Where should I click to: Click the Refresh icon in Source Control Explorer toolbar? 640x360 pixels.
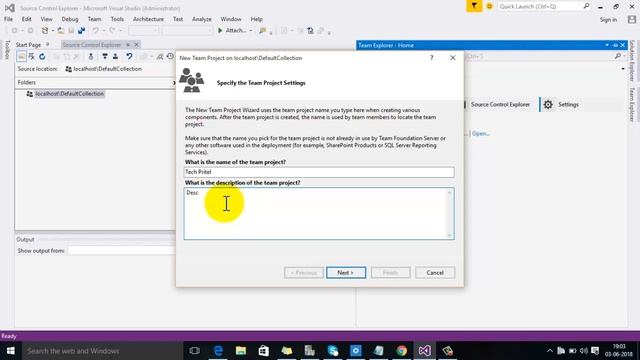(x=42, y=57)
